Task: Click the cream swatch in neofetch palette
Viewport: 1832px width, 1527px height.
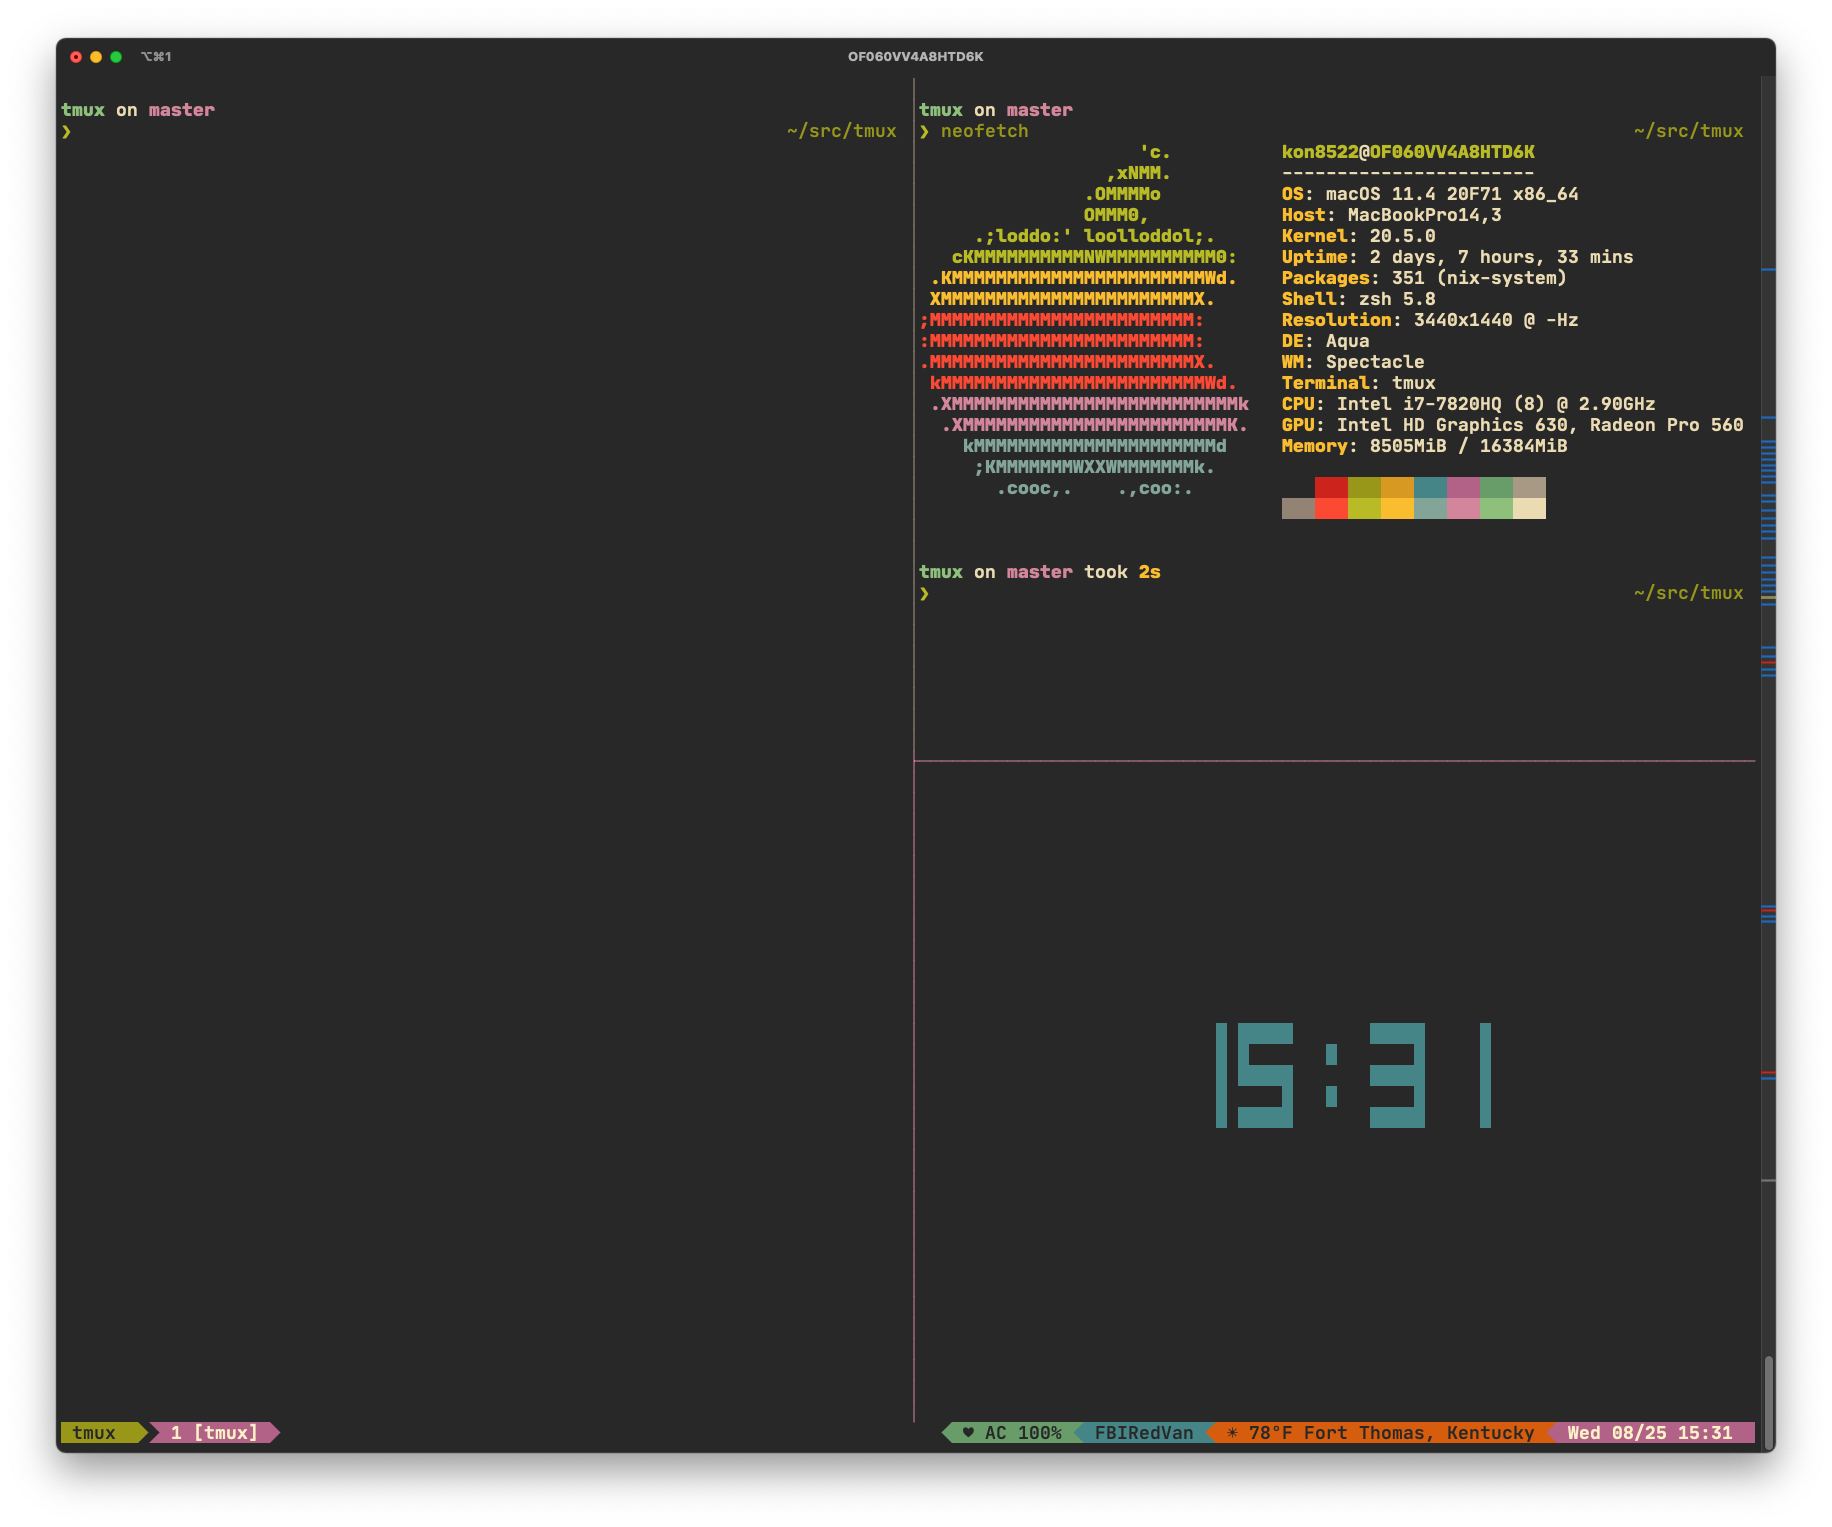Action: (1529, 508)
